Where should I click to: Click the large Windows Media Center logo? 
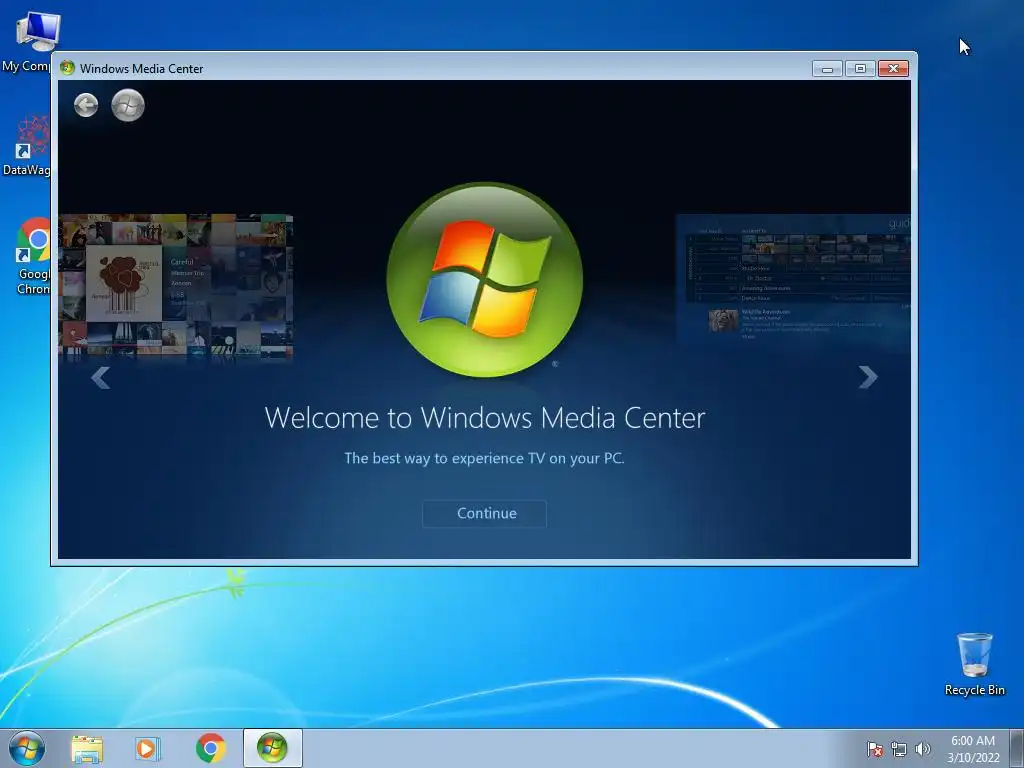(485, 280)
